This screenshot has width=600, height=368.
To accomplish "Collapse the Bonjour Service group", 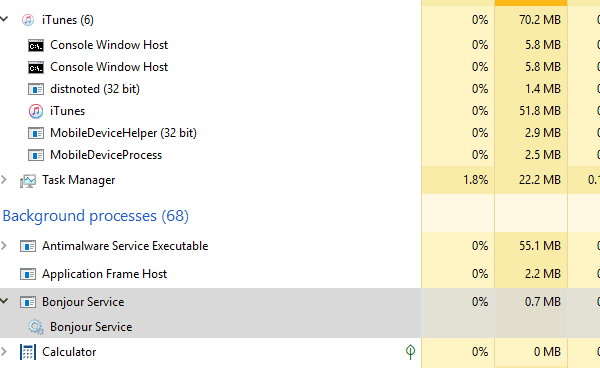I will [x=4, y=301].
